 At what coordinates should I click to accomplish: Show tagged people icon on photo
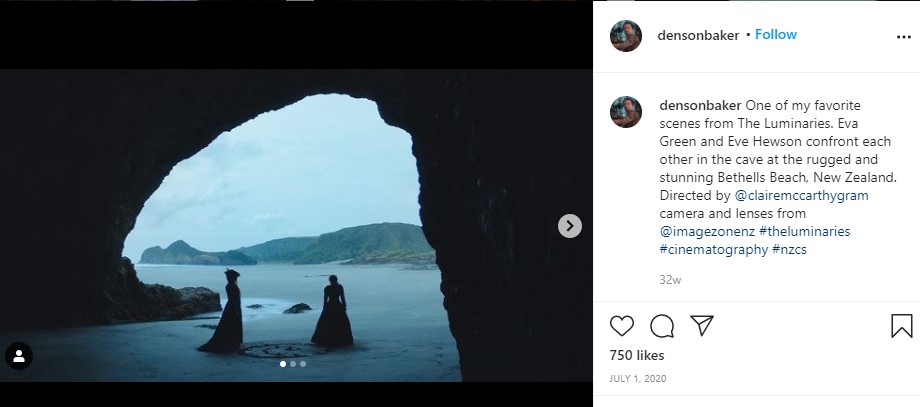(x=20, y=356)
